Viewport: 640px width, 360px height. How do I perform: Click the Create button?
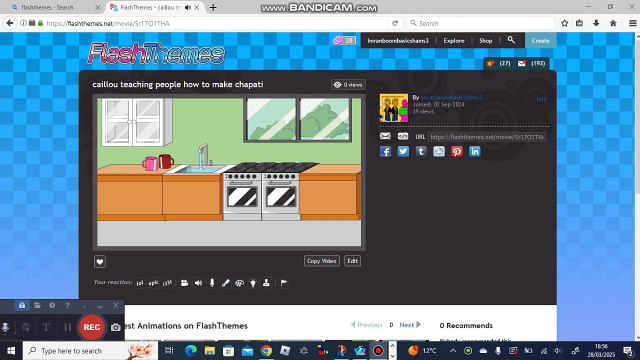(540, 40)
